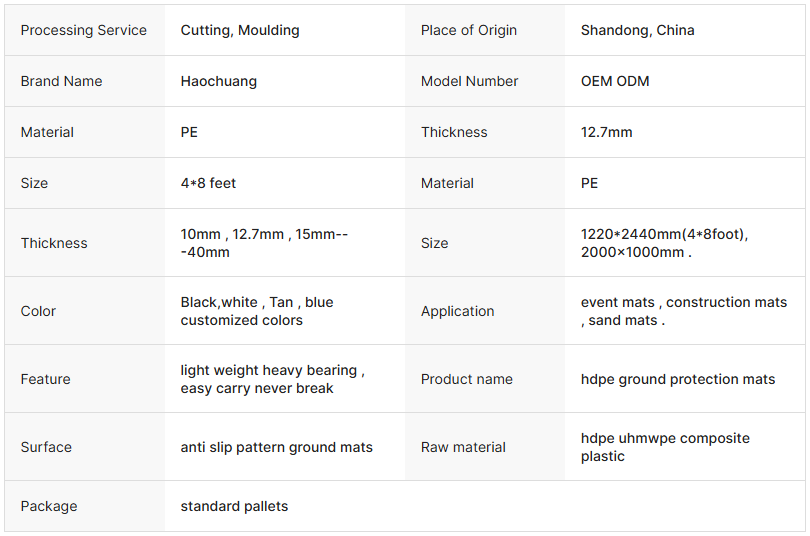
Task: Select the hdpe ground protection mats name
Action: [677, 379]
